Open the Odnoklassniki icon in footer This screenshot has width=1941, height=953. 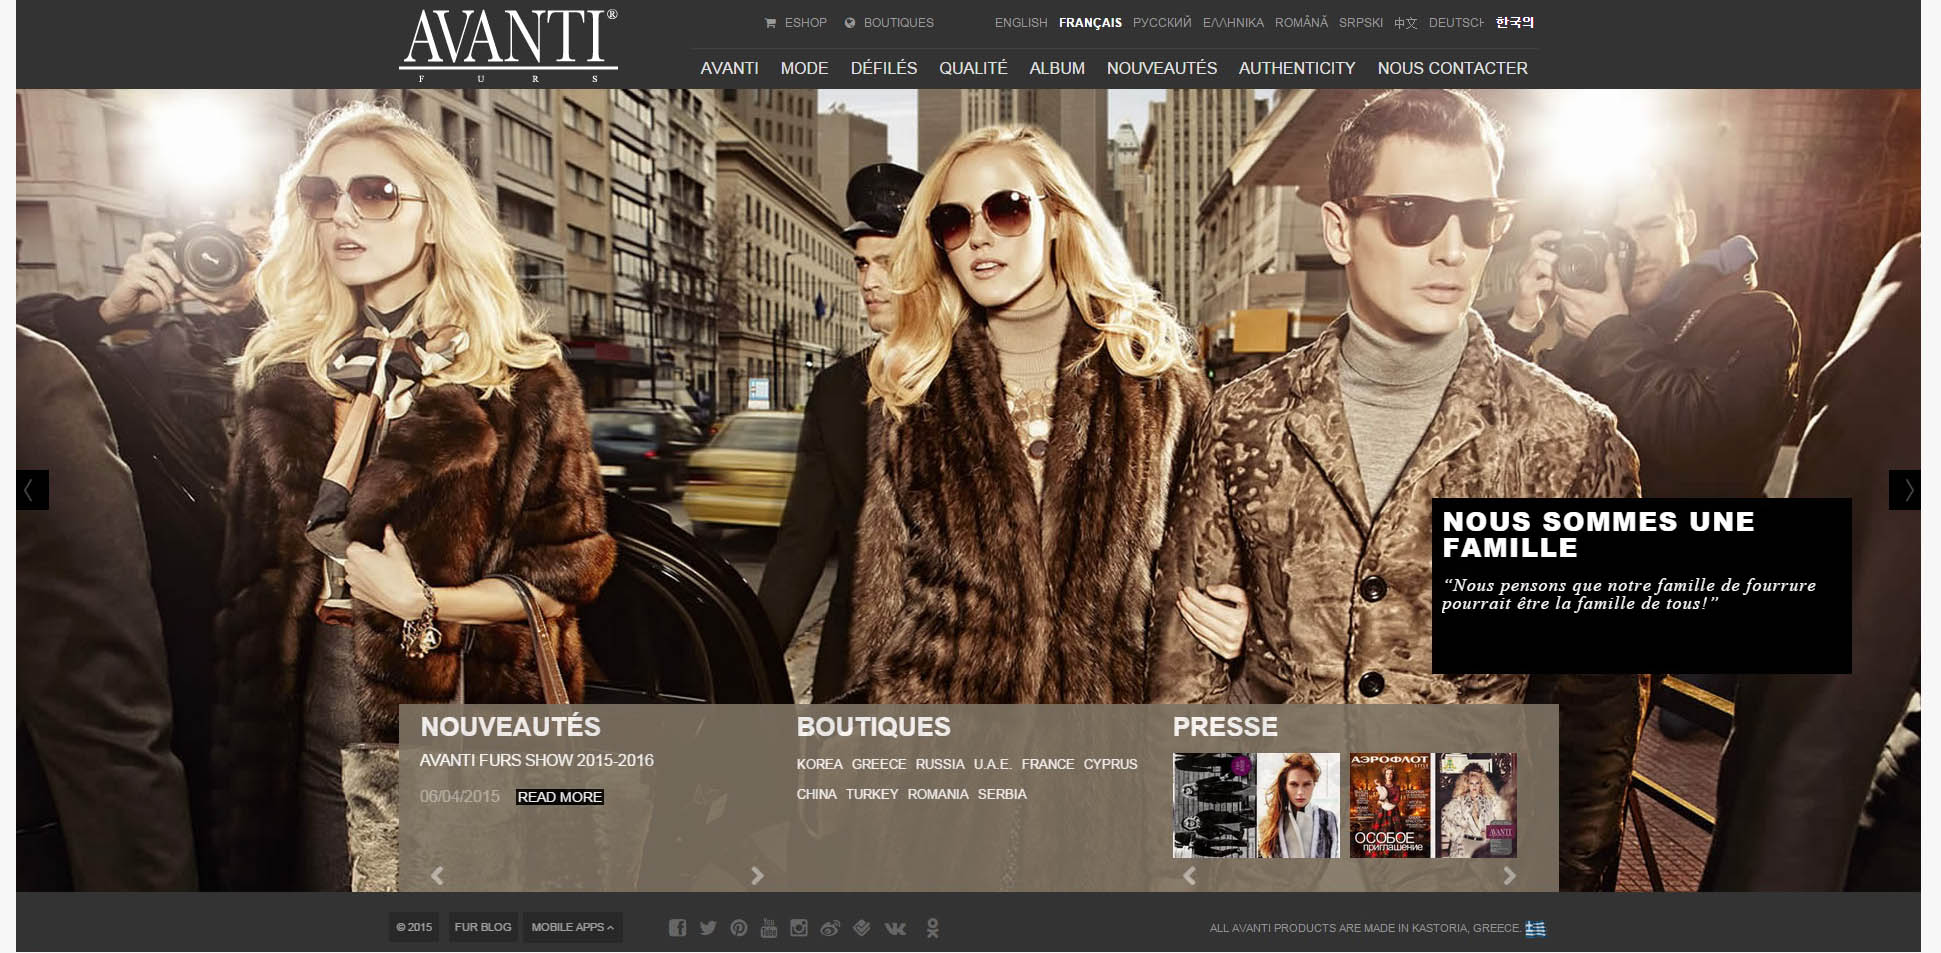(x=932, y=928)
